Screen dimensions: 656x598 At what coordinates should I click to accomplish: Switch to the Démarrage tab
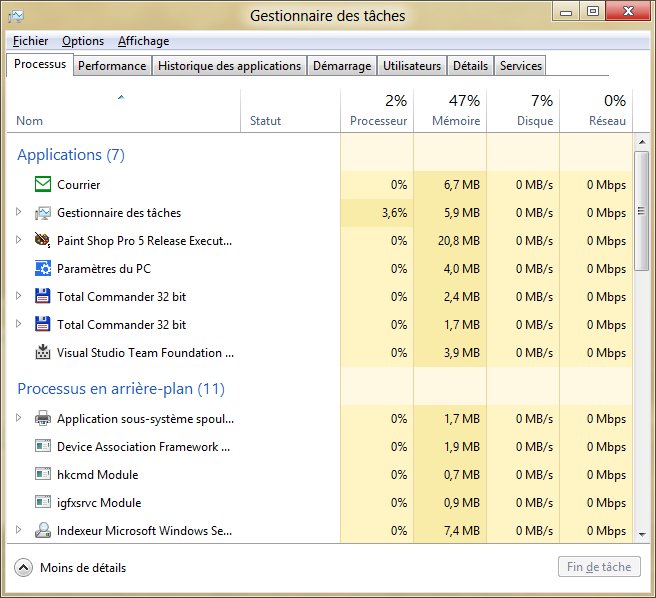342,66
